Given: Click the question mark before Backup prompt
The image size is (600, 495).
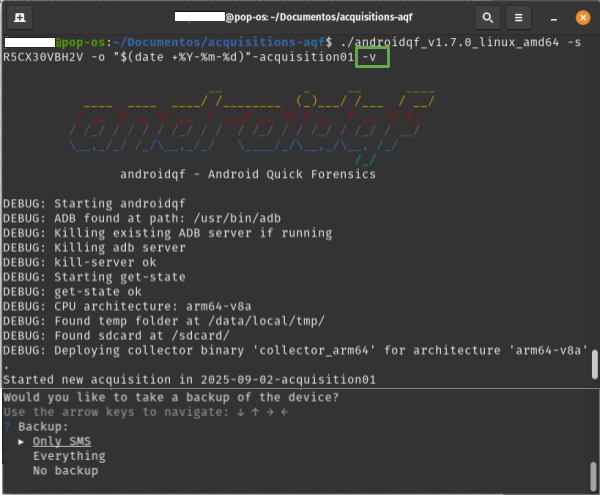Looking at the screenshot, I should 6,426.
